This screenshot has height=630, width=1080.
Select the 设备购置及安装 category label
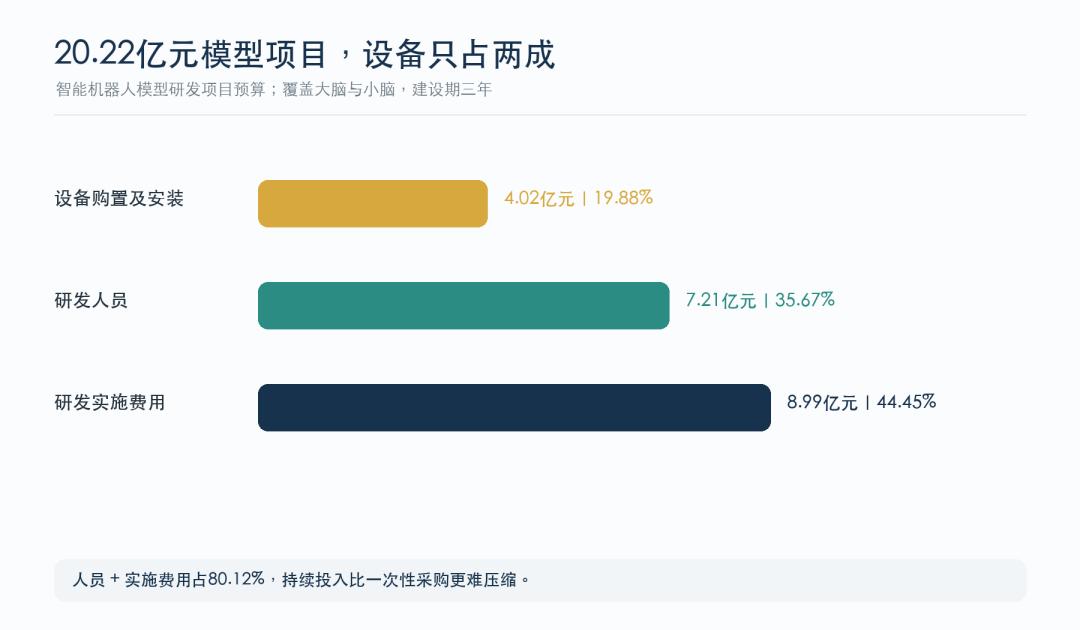coord(119,199)
